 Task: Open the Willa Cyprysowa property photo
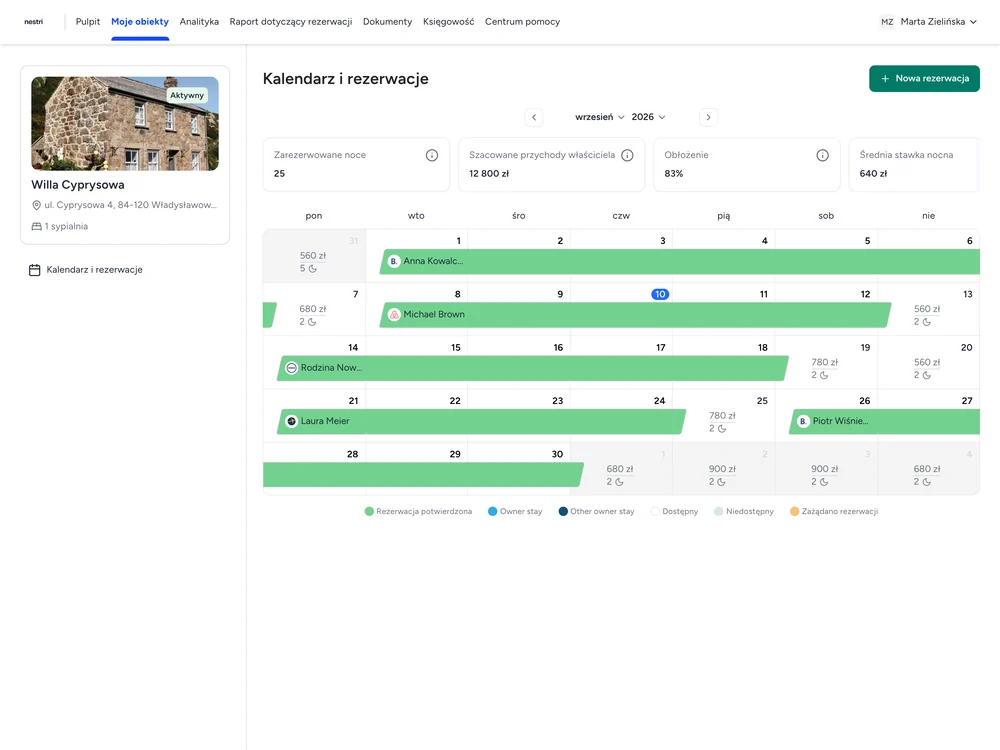pyautogui.click(x=125, y=124)
